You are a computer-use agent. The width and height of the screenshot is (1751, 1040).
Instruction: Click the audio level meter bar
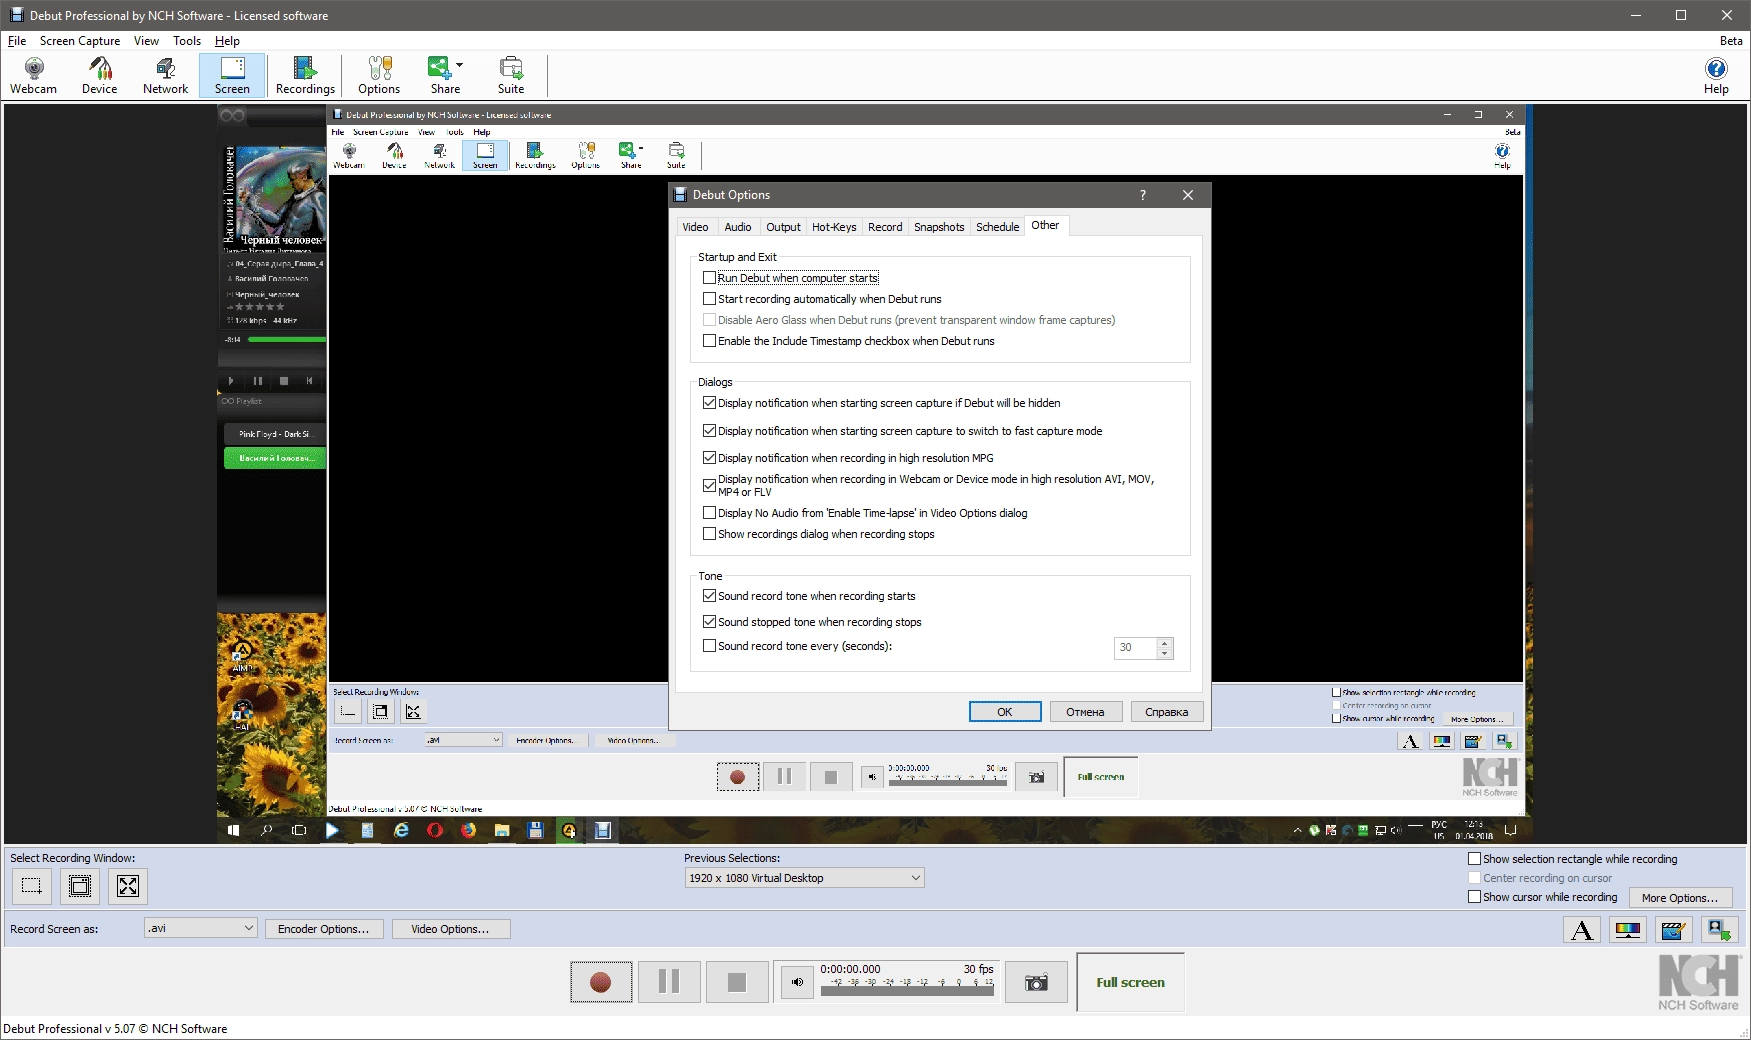click(x=907, y=991)
